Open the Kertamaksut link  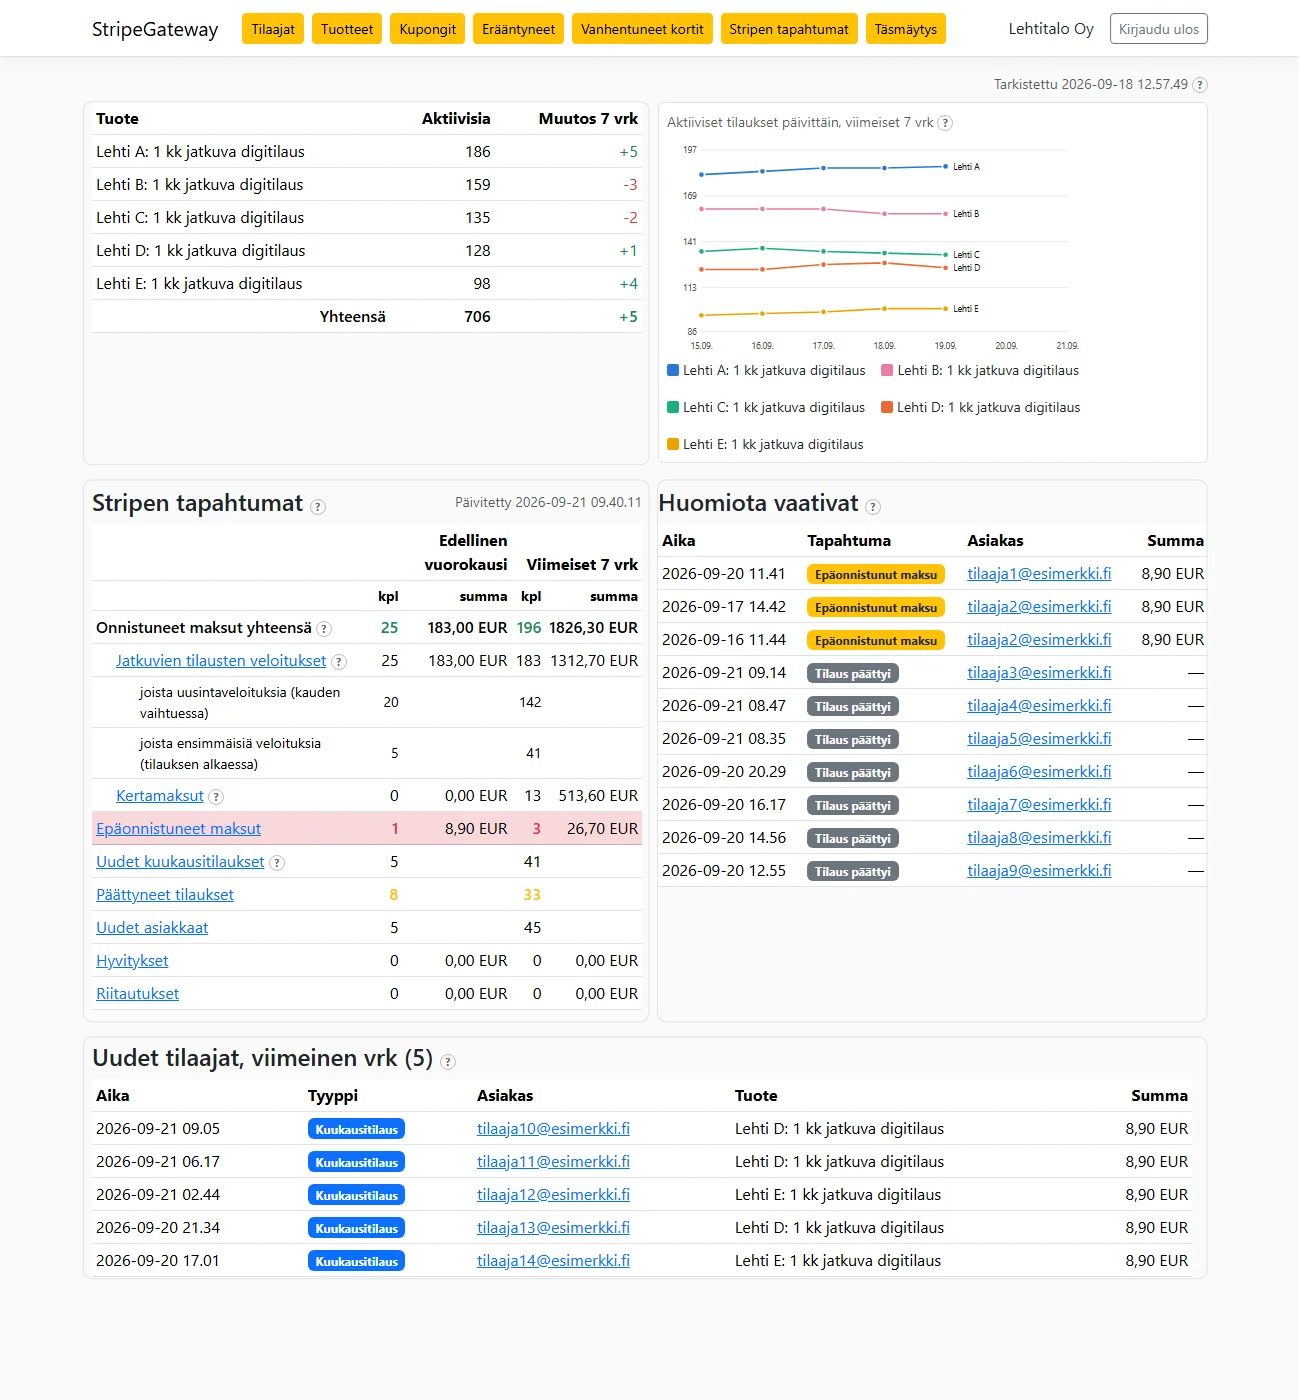click(x=160, y=796)
